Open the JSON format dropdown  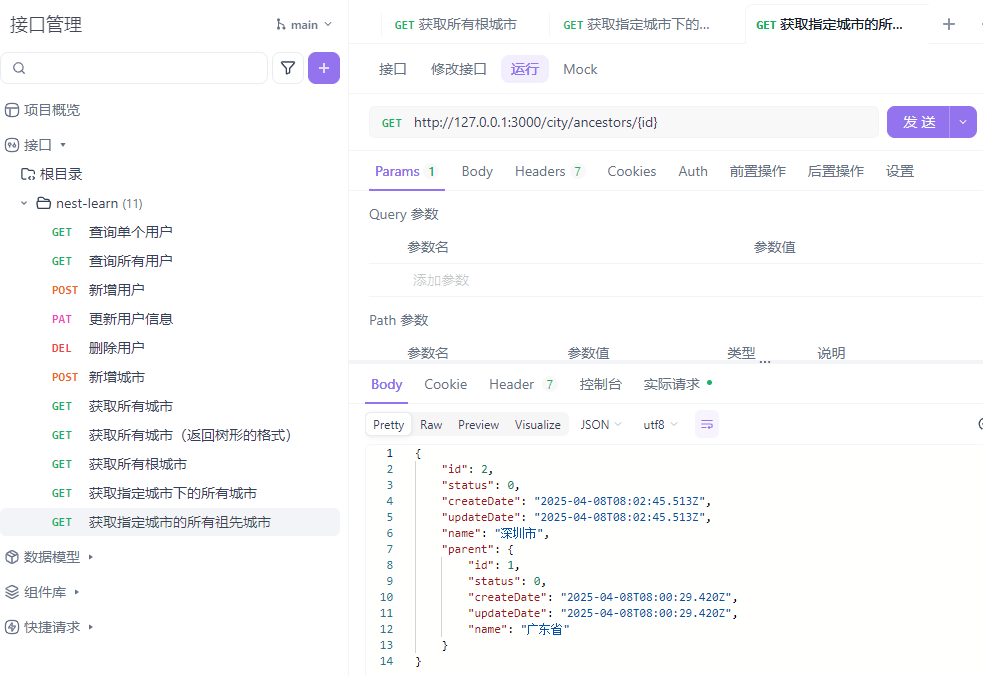click(601, 425)
